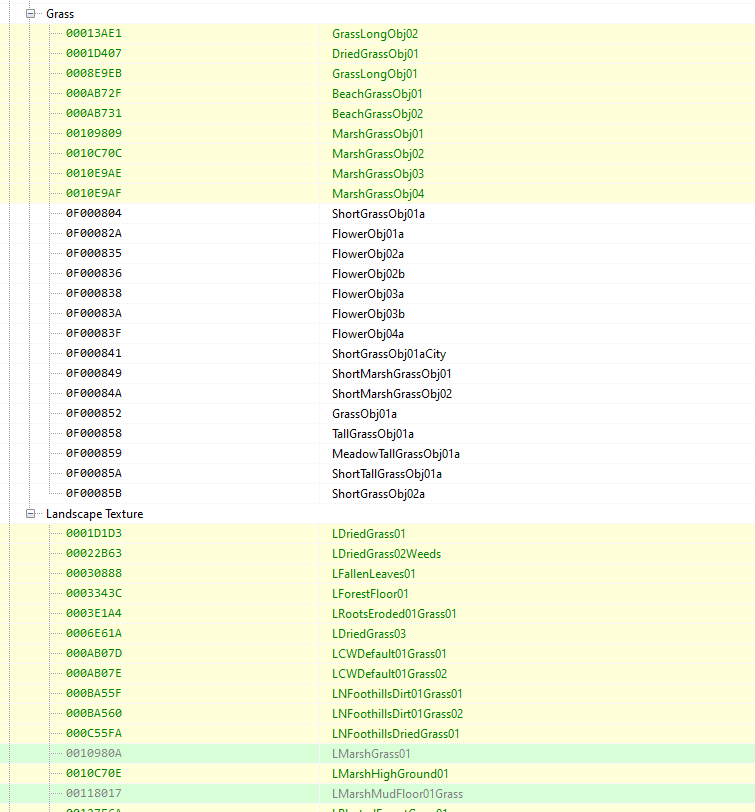Select form ID 00030888
Image resolution: width=755 pixels, height=812 pixels.
pyautogui.click(x=94, y=573)
